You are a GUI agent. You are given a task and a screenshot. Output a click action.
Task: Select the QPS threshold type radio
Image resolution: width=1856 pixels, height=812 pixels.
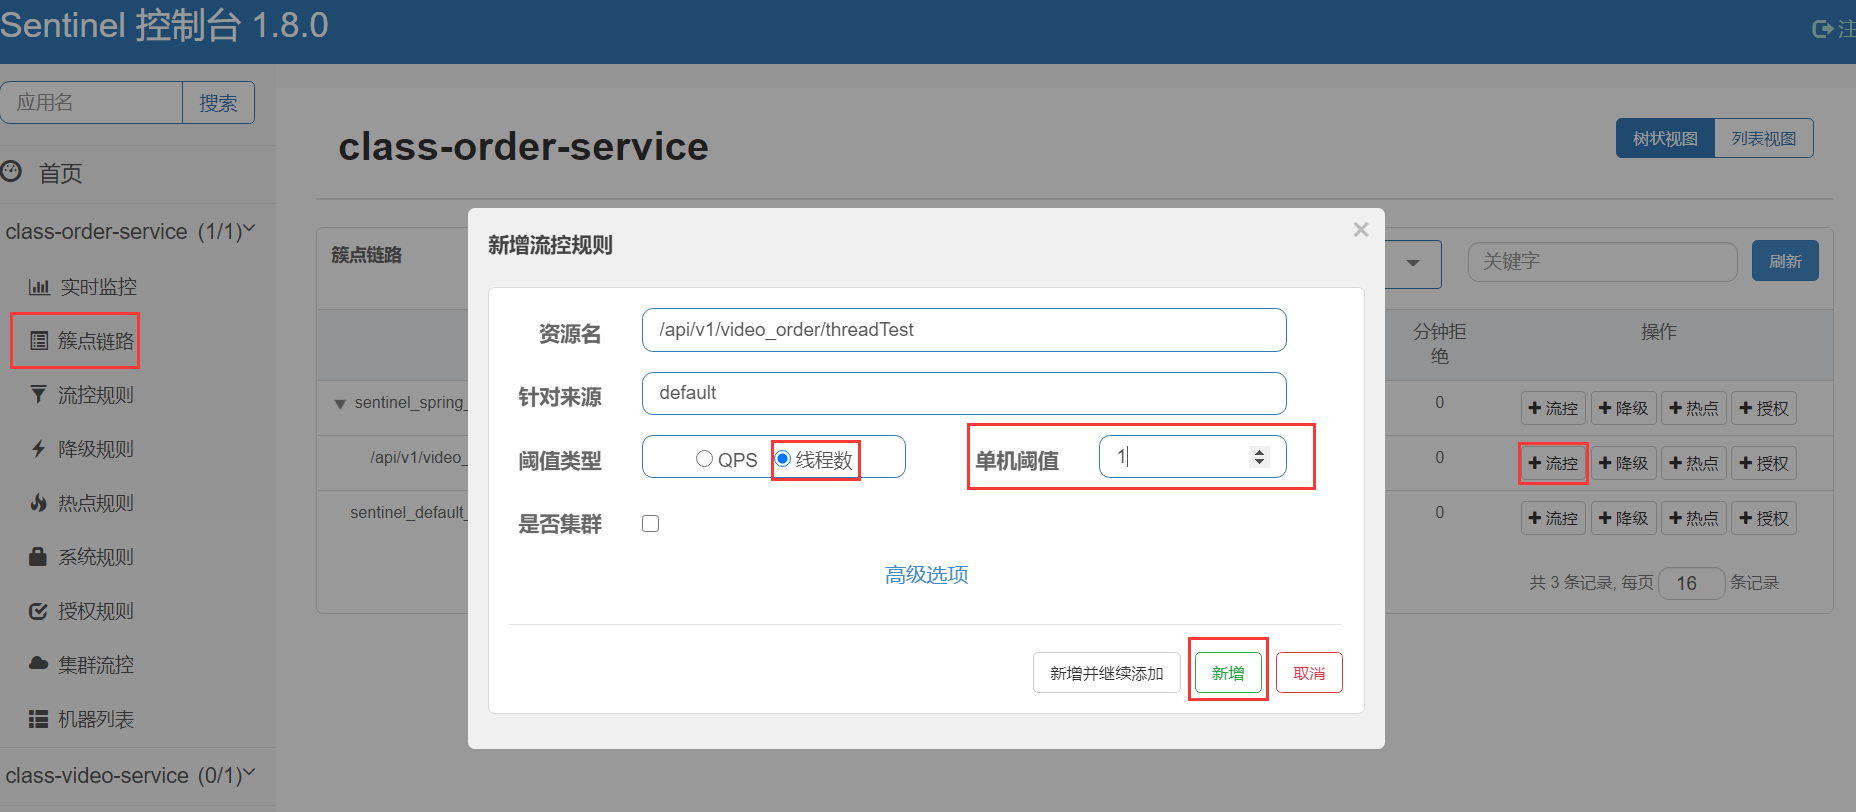[x=704, y=458]
